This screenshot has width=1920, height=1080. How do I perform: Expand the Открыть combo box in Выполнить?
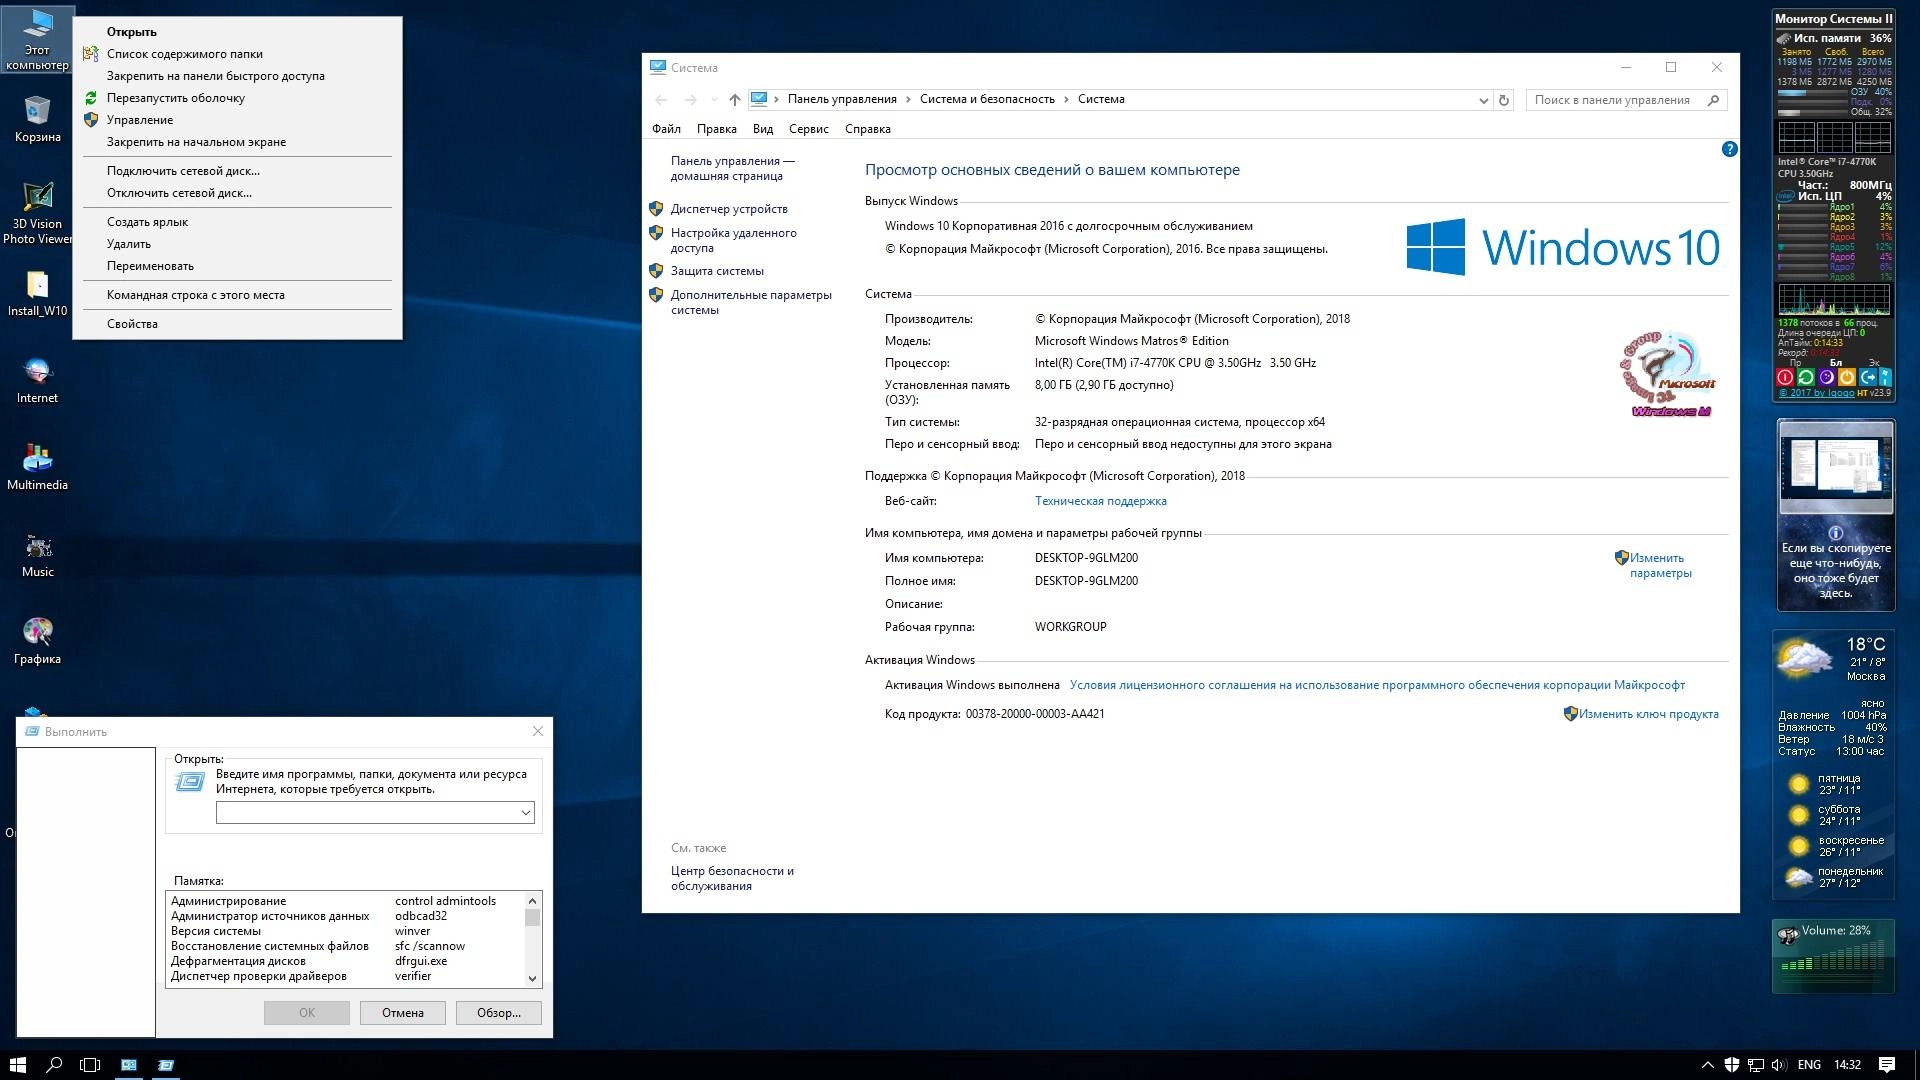525,812
